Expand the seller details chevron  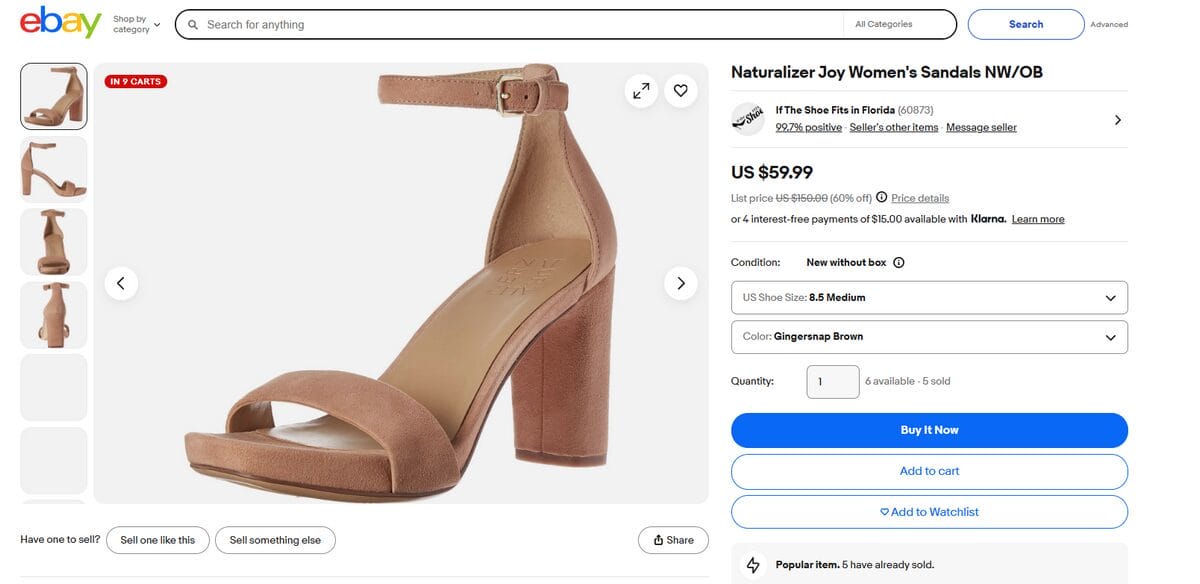1118,119
